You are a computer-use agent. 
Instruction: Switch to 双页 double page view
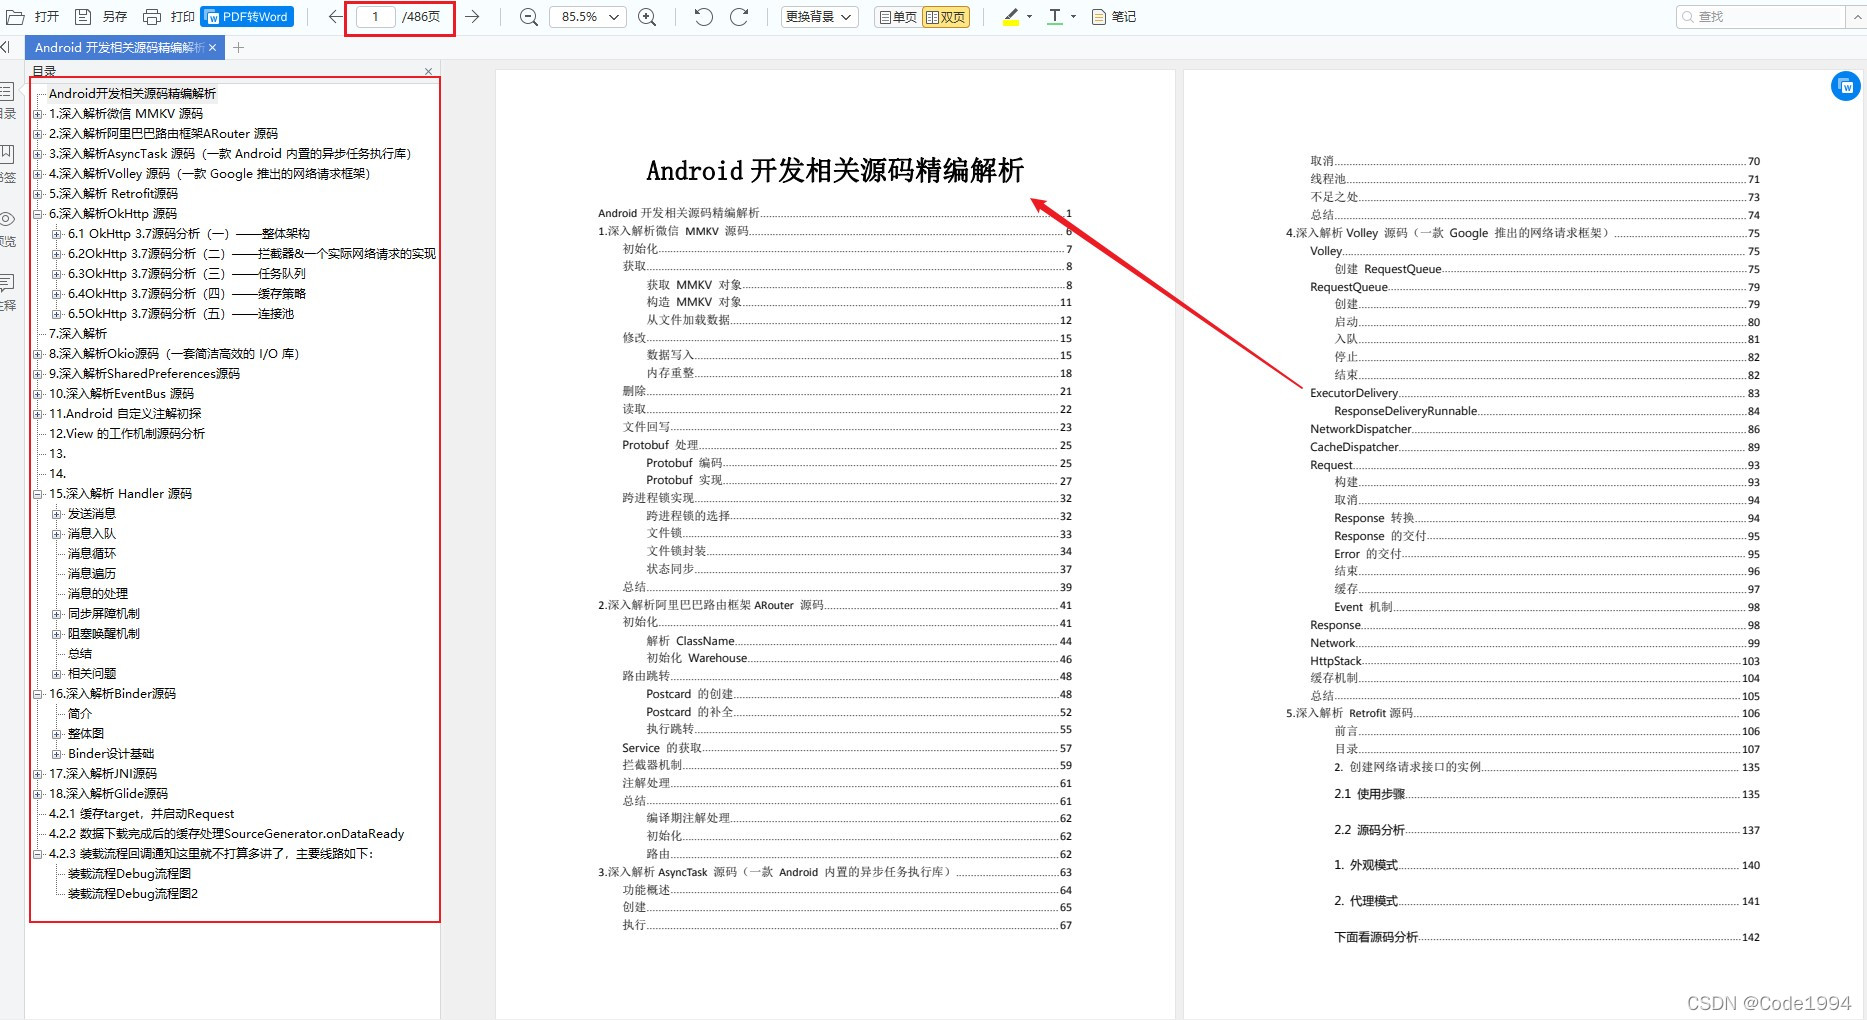point(946,17)
